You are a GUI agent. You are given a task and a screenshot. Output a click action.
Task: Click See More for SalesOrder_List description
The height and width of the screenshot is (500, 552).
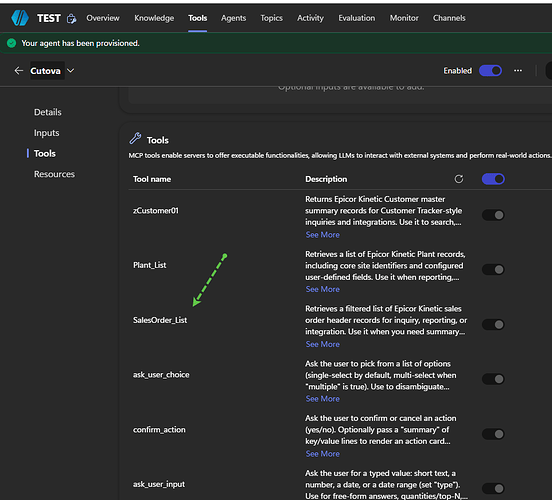(322, 344)
